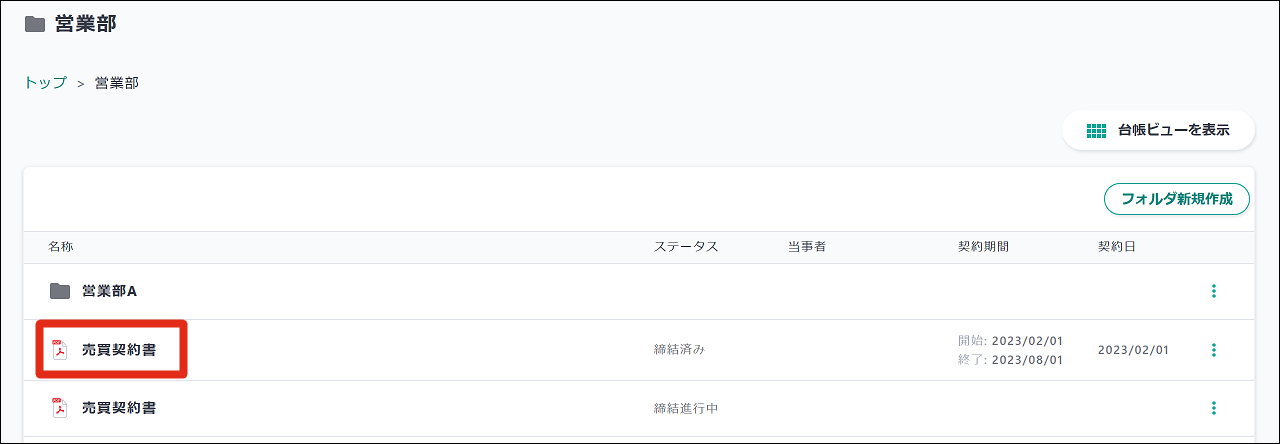This screenshot has height=444, width=1280.
Task: Click the 営業部 folder icon in header
Action: coord(34,24)
